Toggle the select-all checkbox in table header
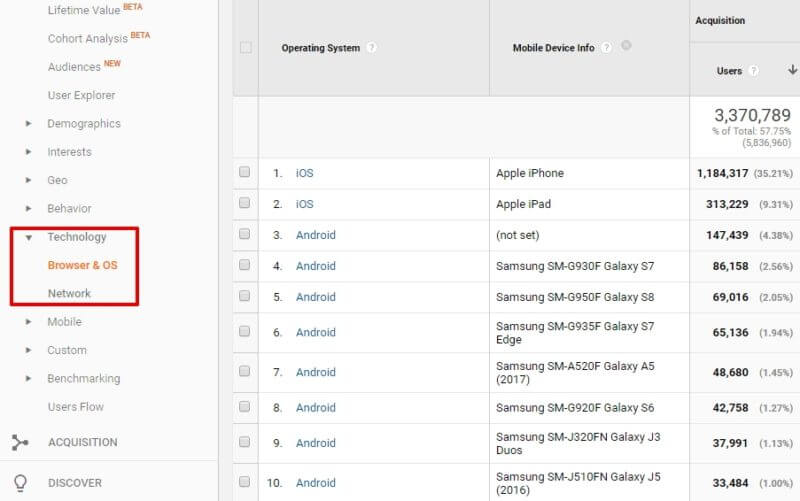This screenshot has height=501, width=800. coord(245,47)
